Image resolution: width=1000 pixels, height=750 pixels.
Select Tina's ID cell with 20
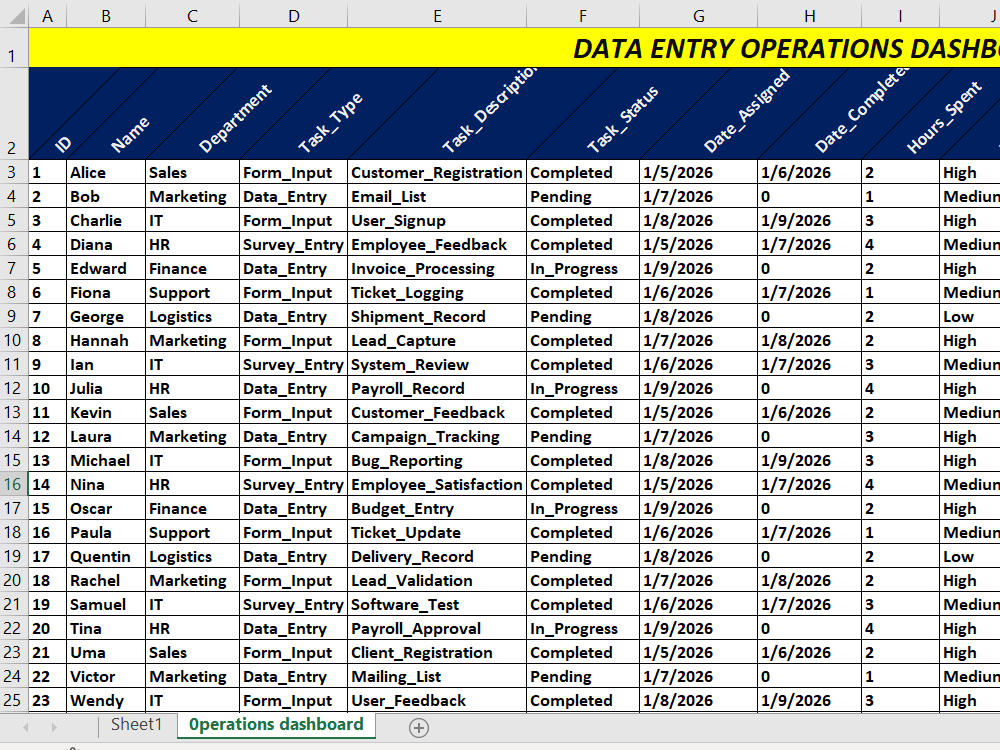(x=47, y=628)
